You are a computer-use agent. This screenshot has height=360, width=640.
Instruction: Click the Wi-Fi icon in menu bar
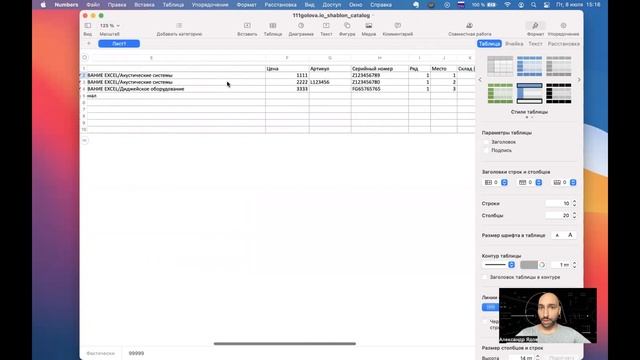pyautogui.click(x=507, y=5)
